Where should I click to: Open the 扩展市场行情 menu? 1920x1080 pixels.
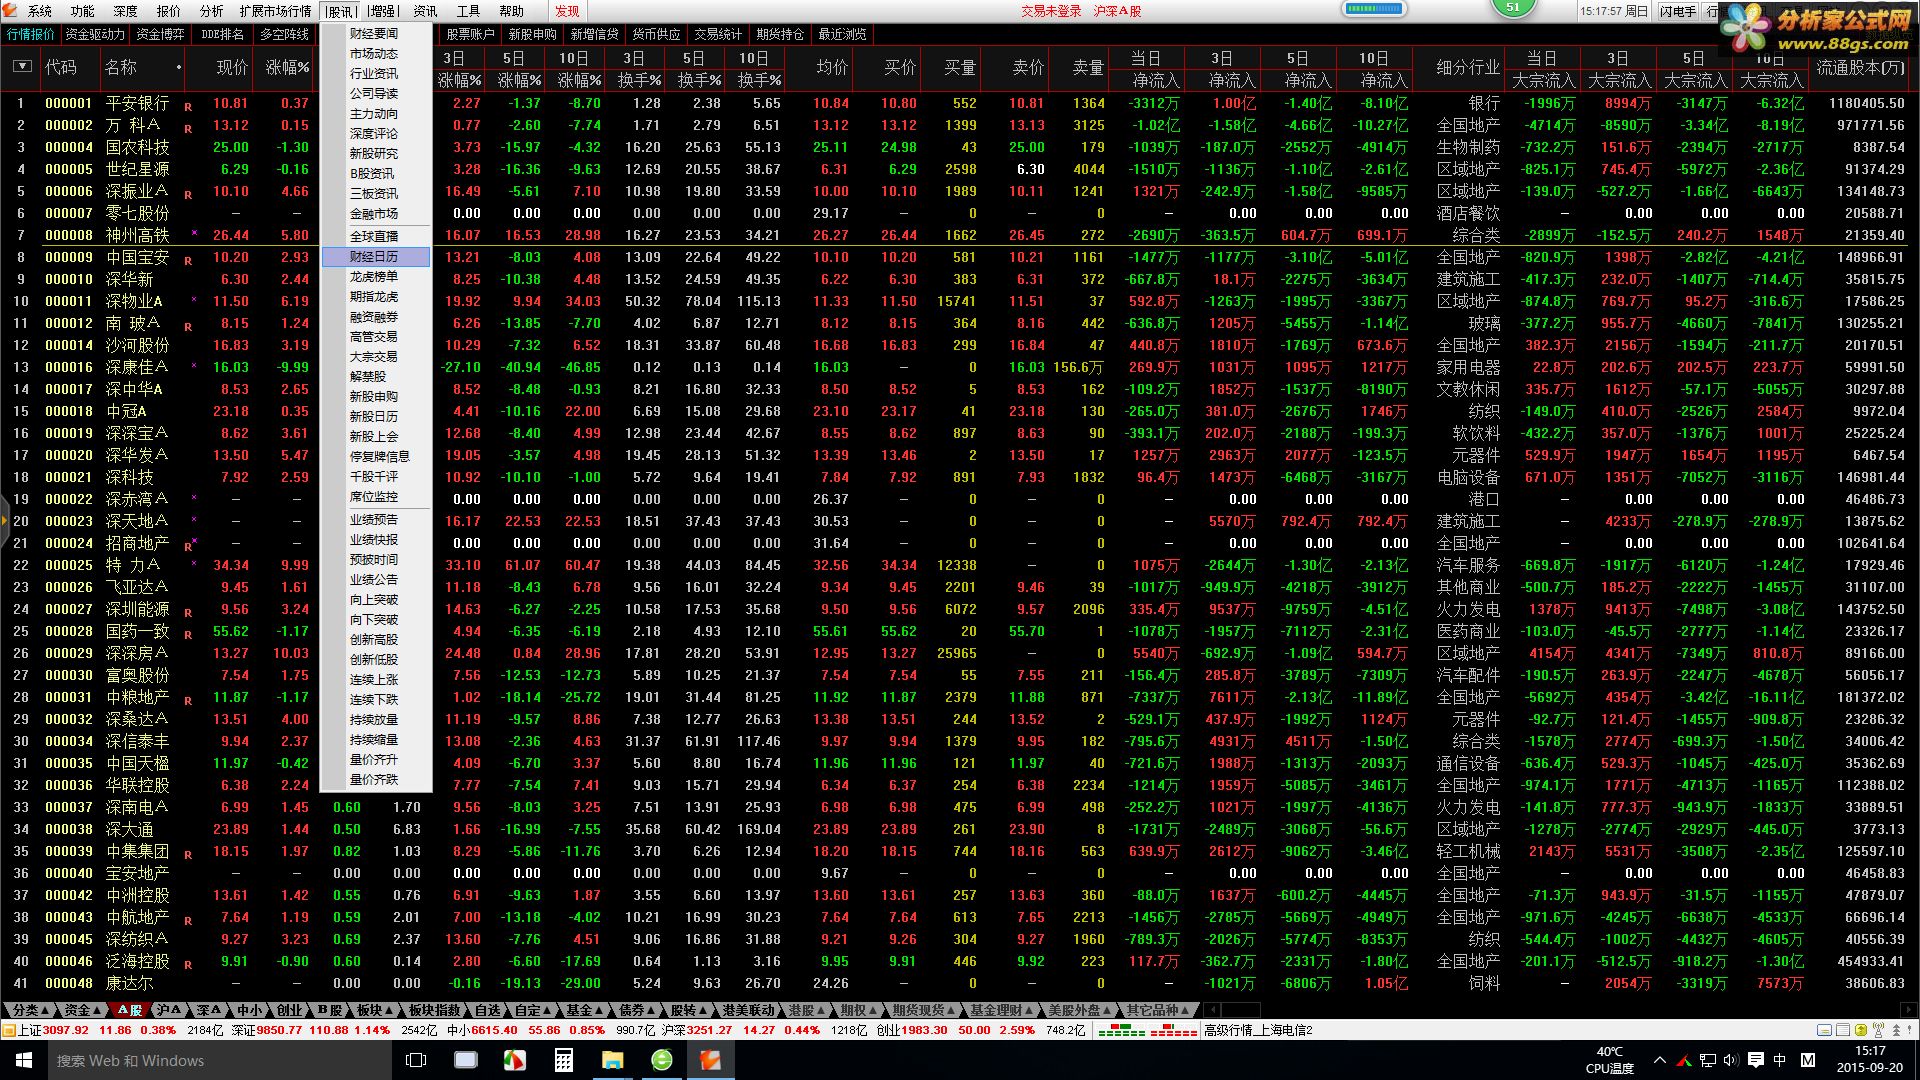tap(276, 11)
